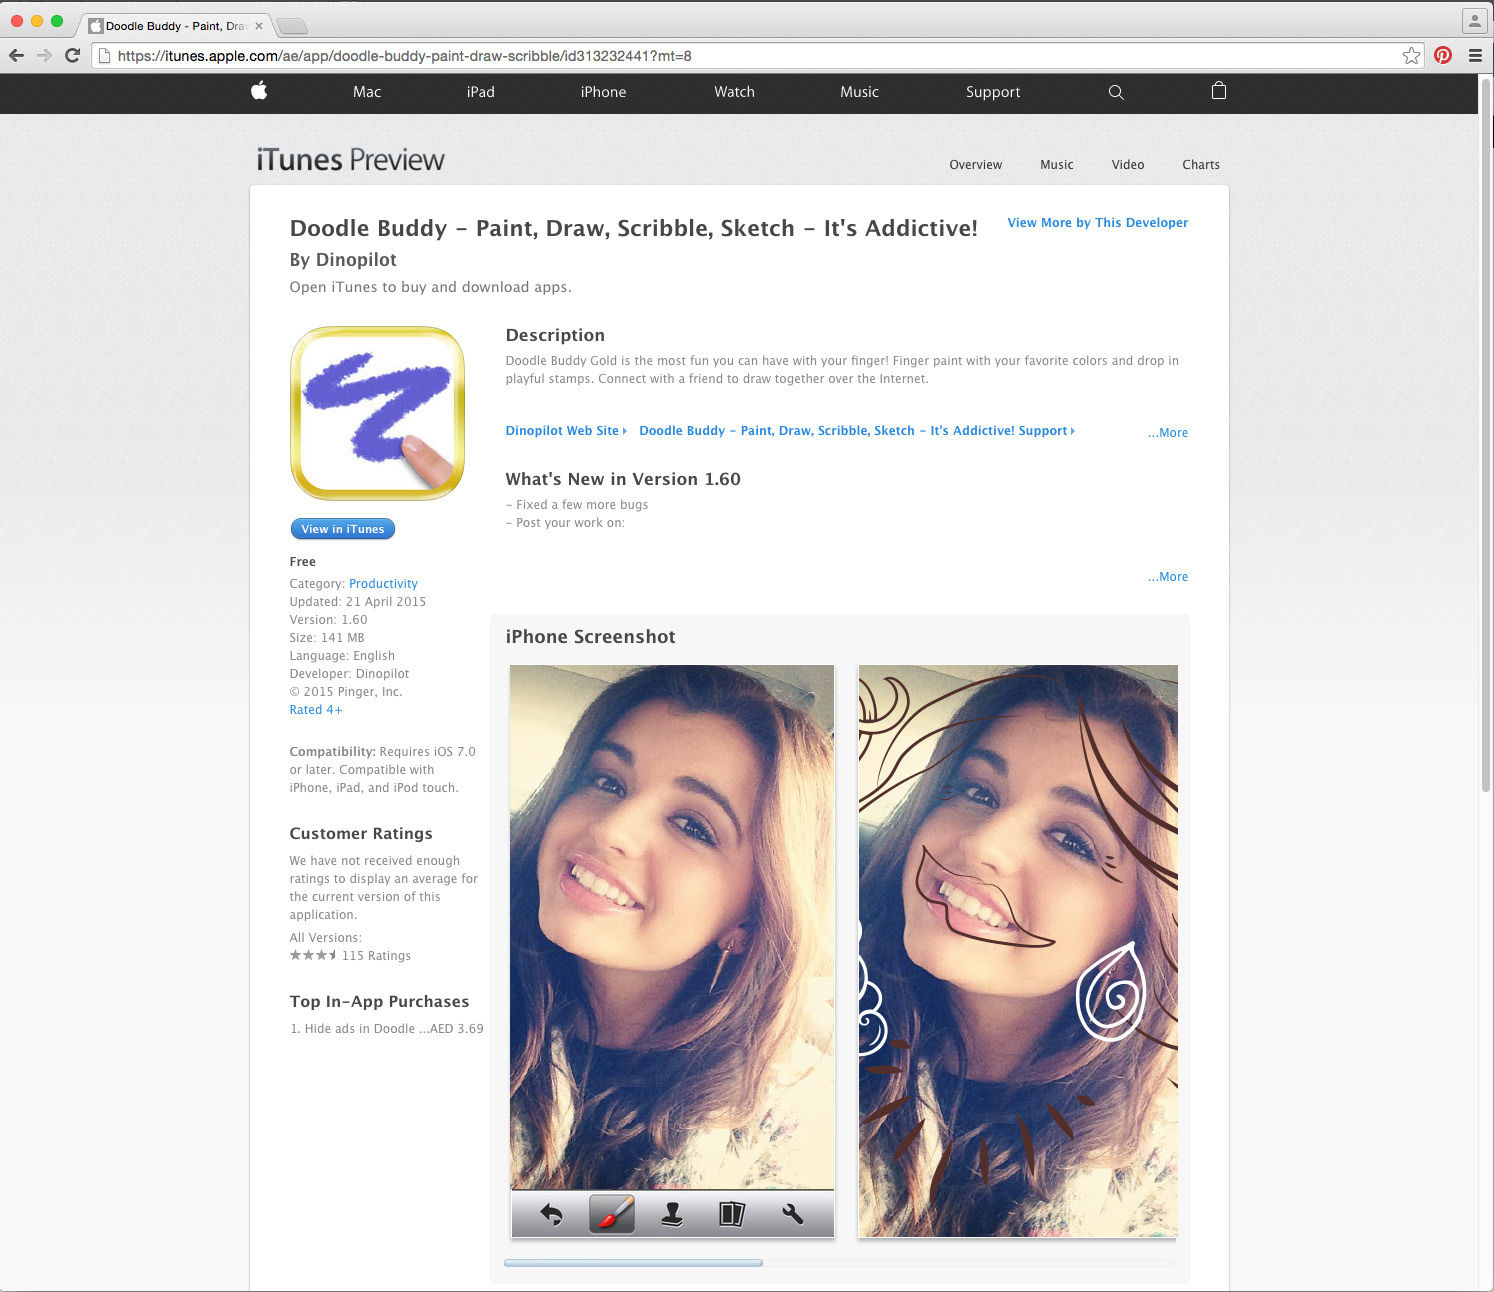Click the '© 2015 Pinger, Inc.' text
This screenshot has width=1494, height=1292.
[x=346, y=692]
